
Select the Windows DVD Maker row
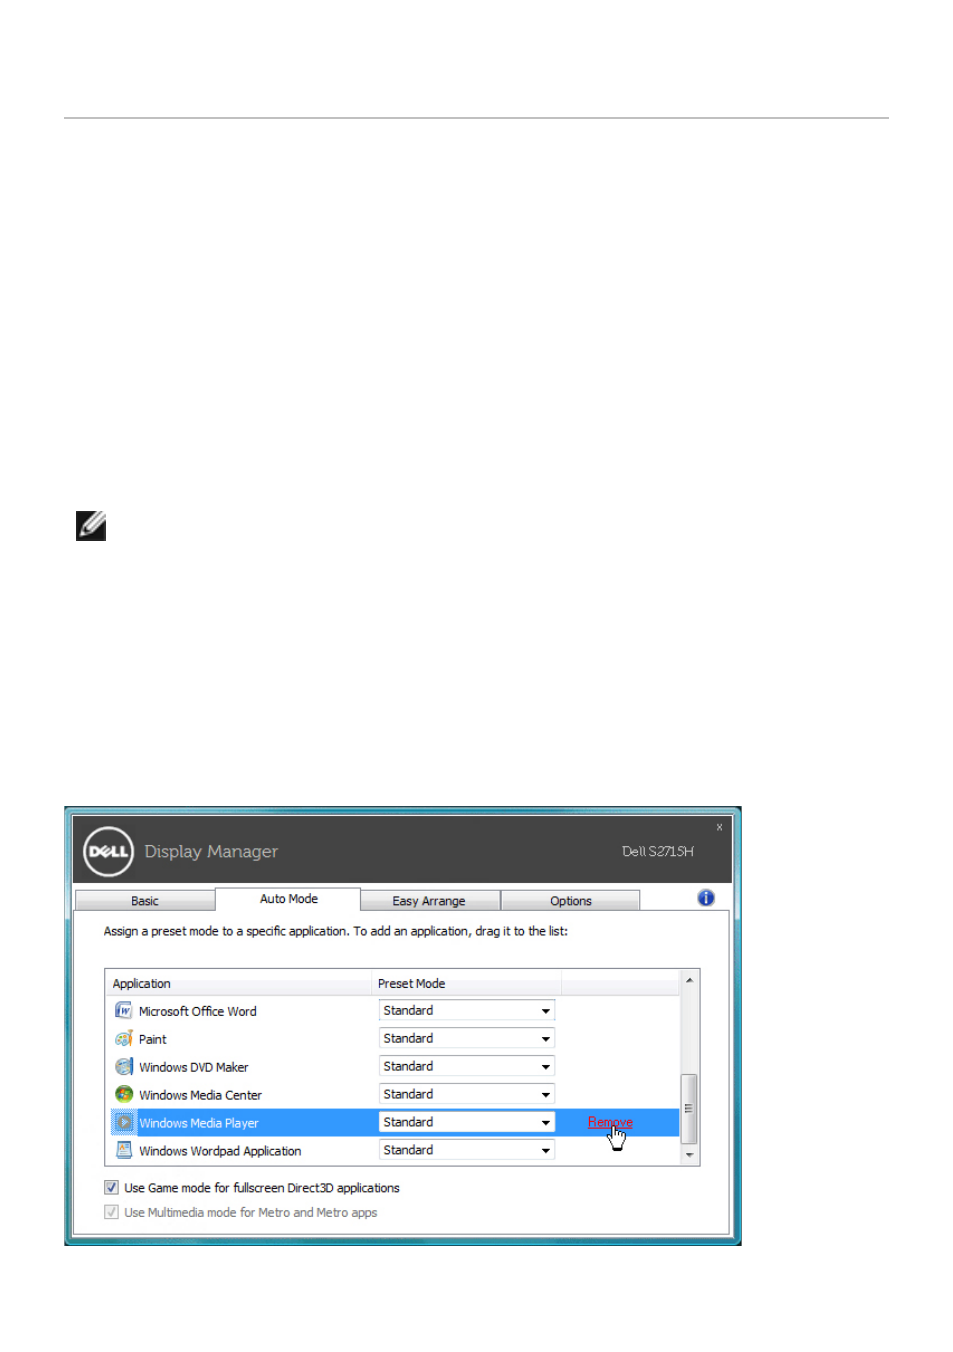point(392,1067)
